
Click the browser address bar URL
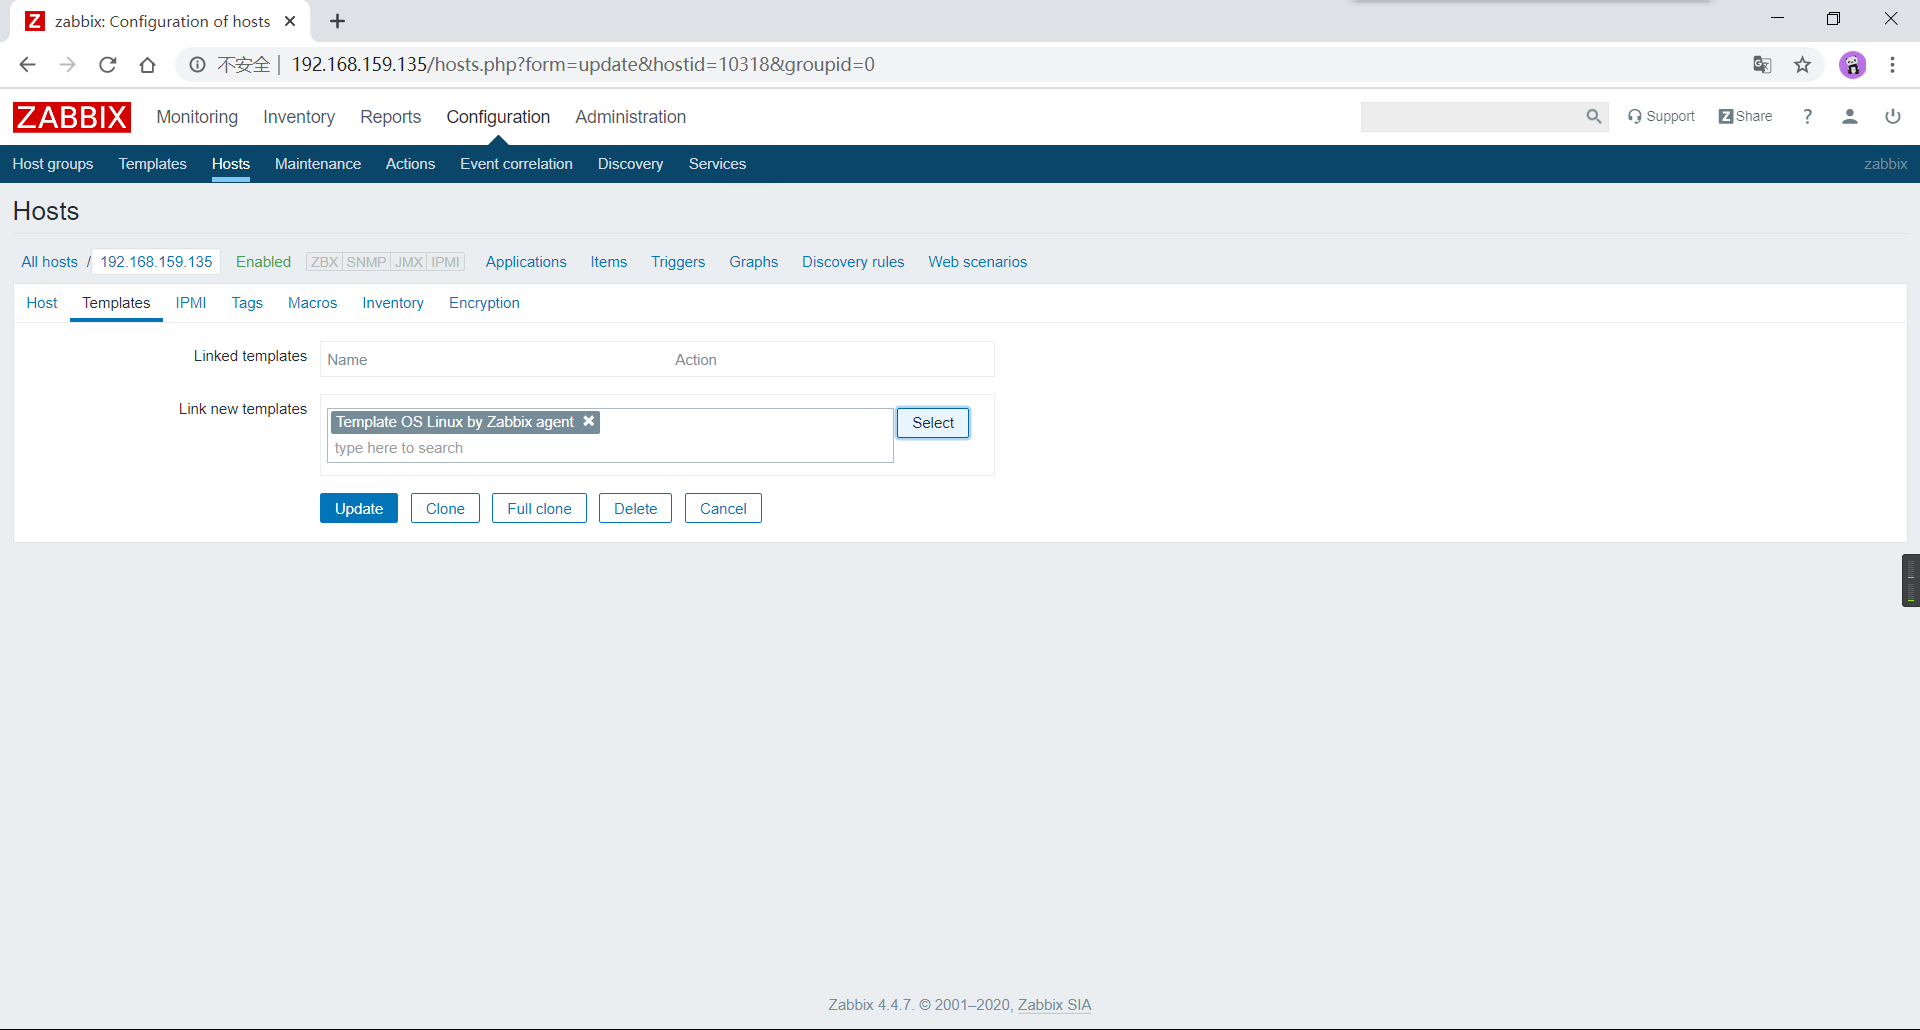click(x=583, y=65)
